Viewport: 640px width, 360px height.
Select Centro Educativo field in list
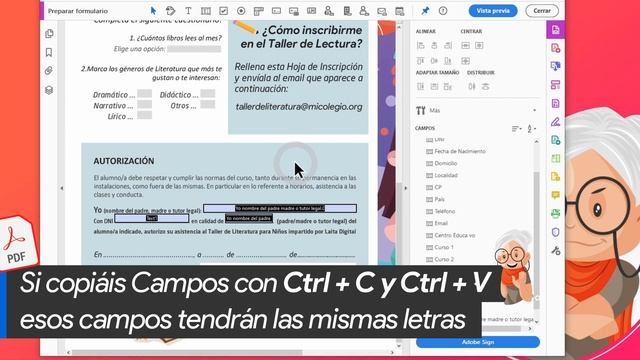(x=454, y=236)
